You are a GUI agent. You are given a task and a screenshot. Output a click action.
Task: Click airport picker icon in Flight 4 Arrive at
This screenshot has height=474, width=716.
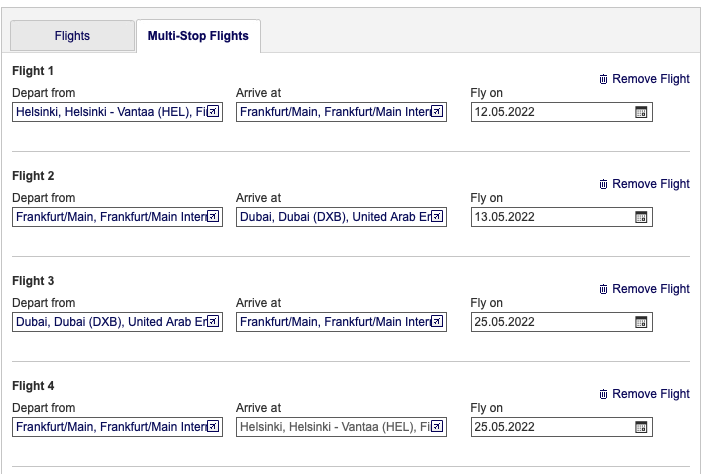[x=437, y=428]
